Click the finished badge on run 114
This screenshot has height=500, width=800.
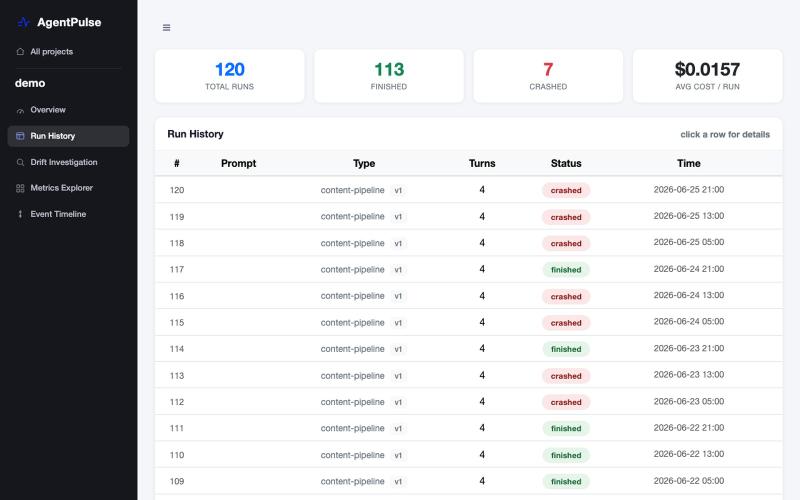click(x=566, y=349)
